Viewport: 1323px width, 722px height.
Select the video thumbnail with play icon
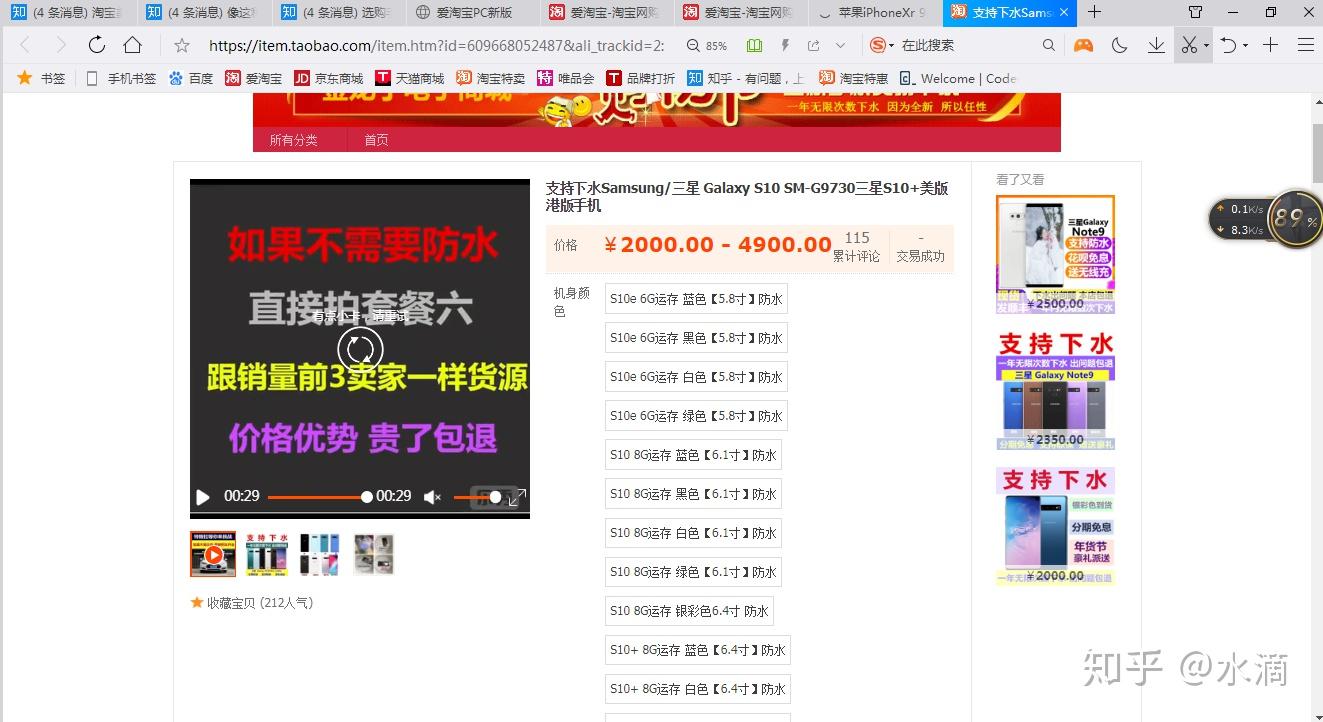click(x=213, y=554)
